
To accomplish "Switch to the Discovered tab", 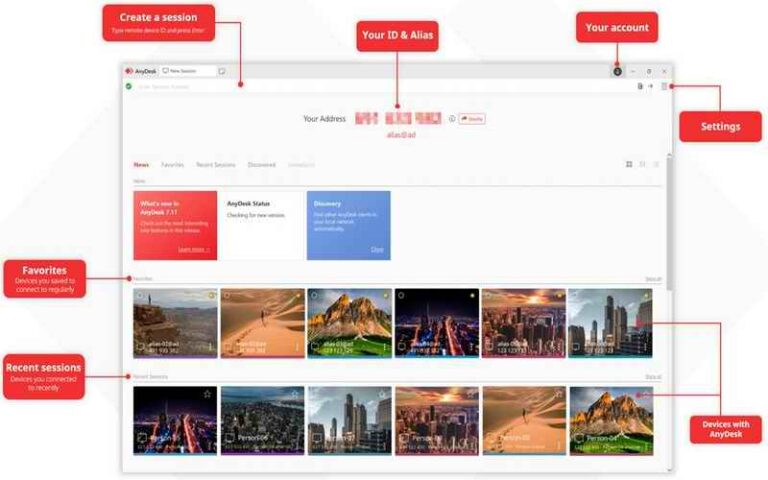I will click(262, 164).
